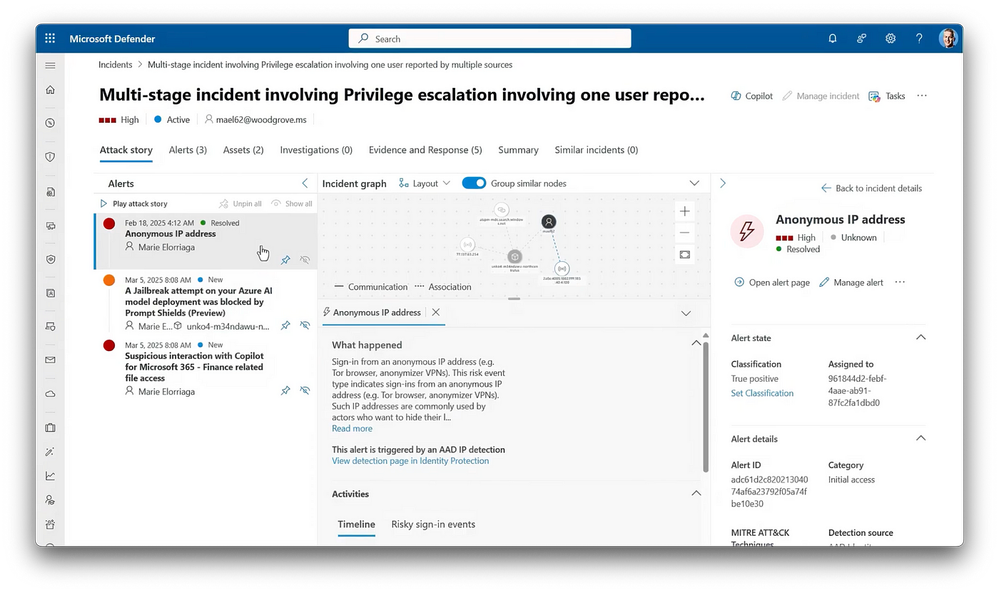Collapse the Alerts panel chevron

pyautogui.click(x=305, y=183)
